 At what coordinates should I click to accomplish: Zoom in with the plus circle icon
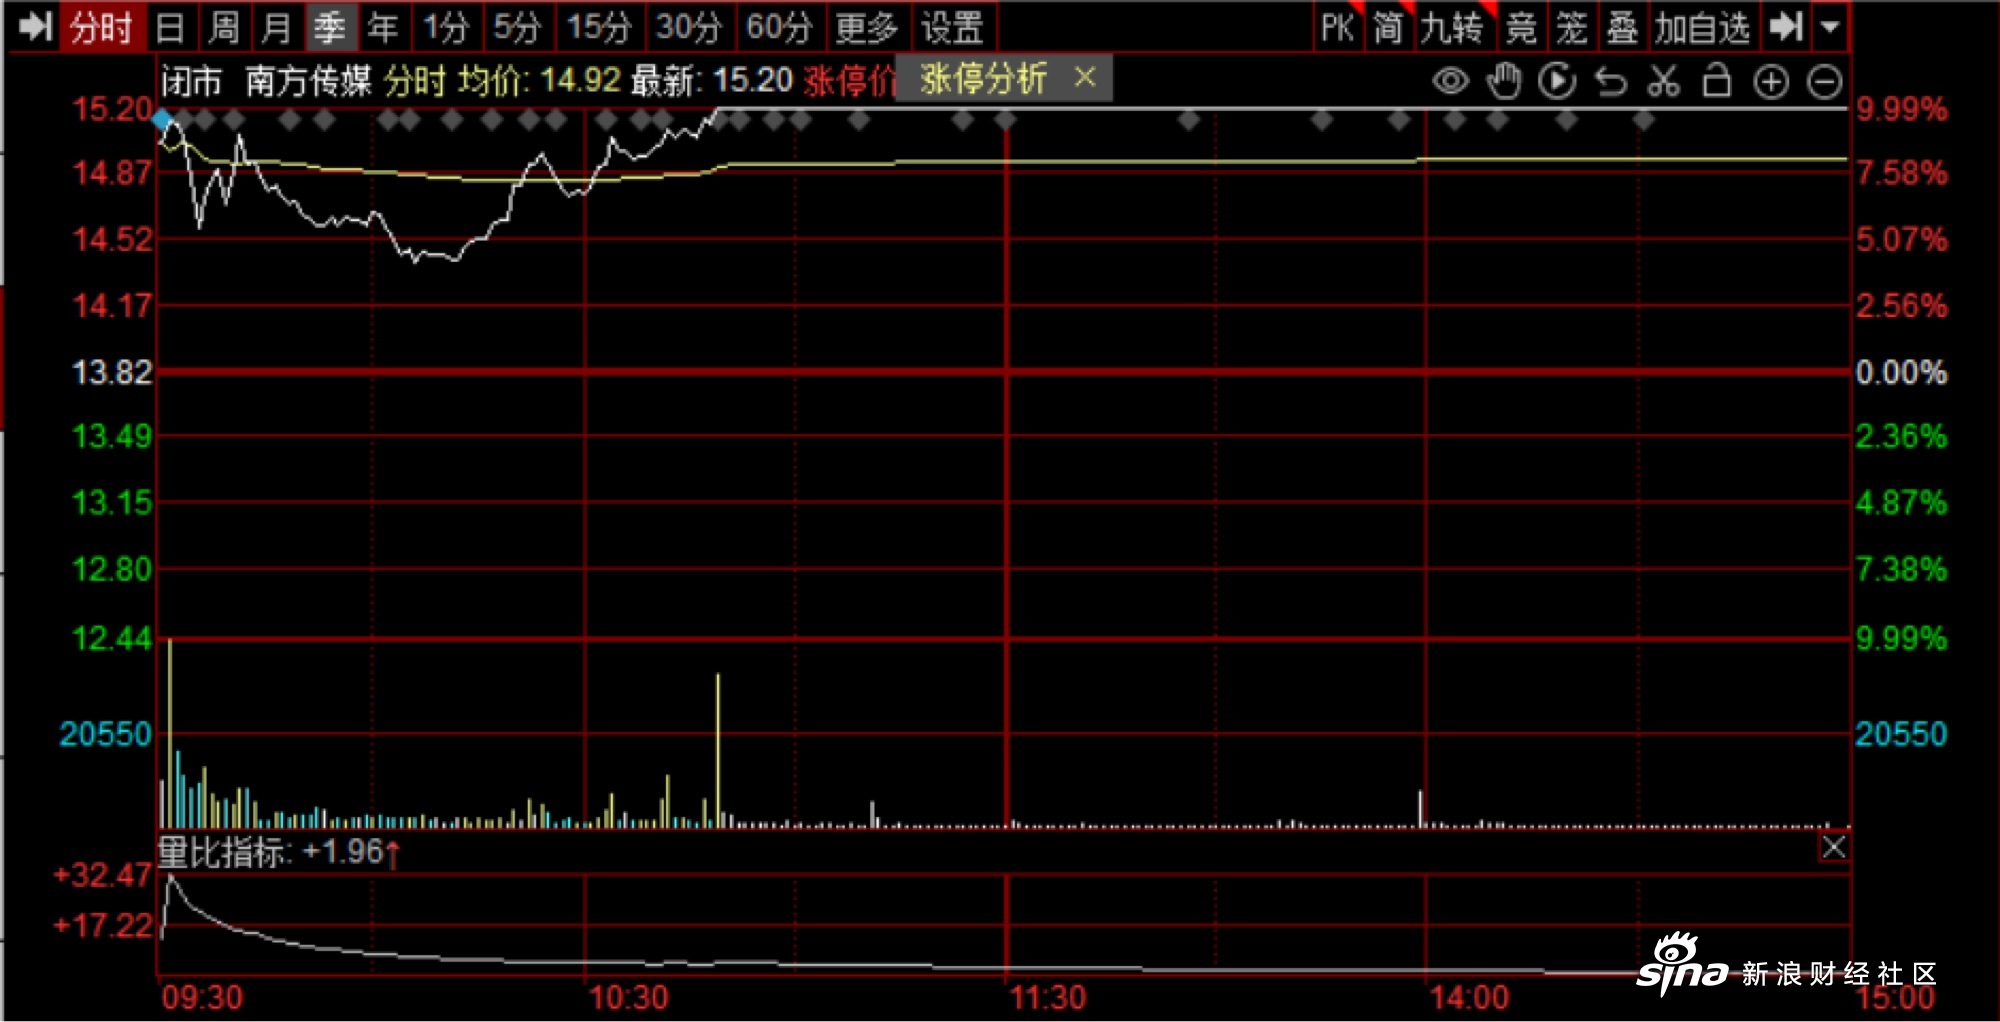point(1771,81)
